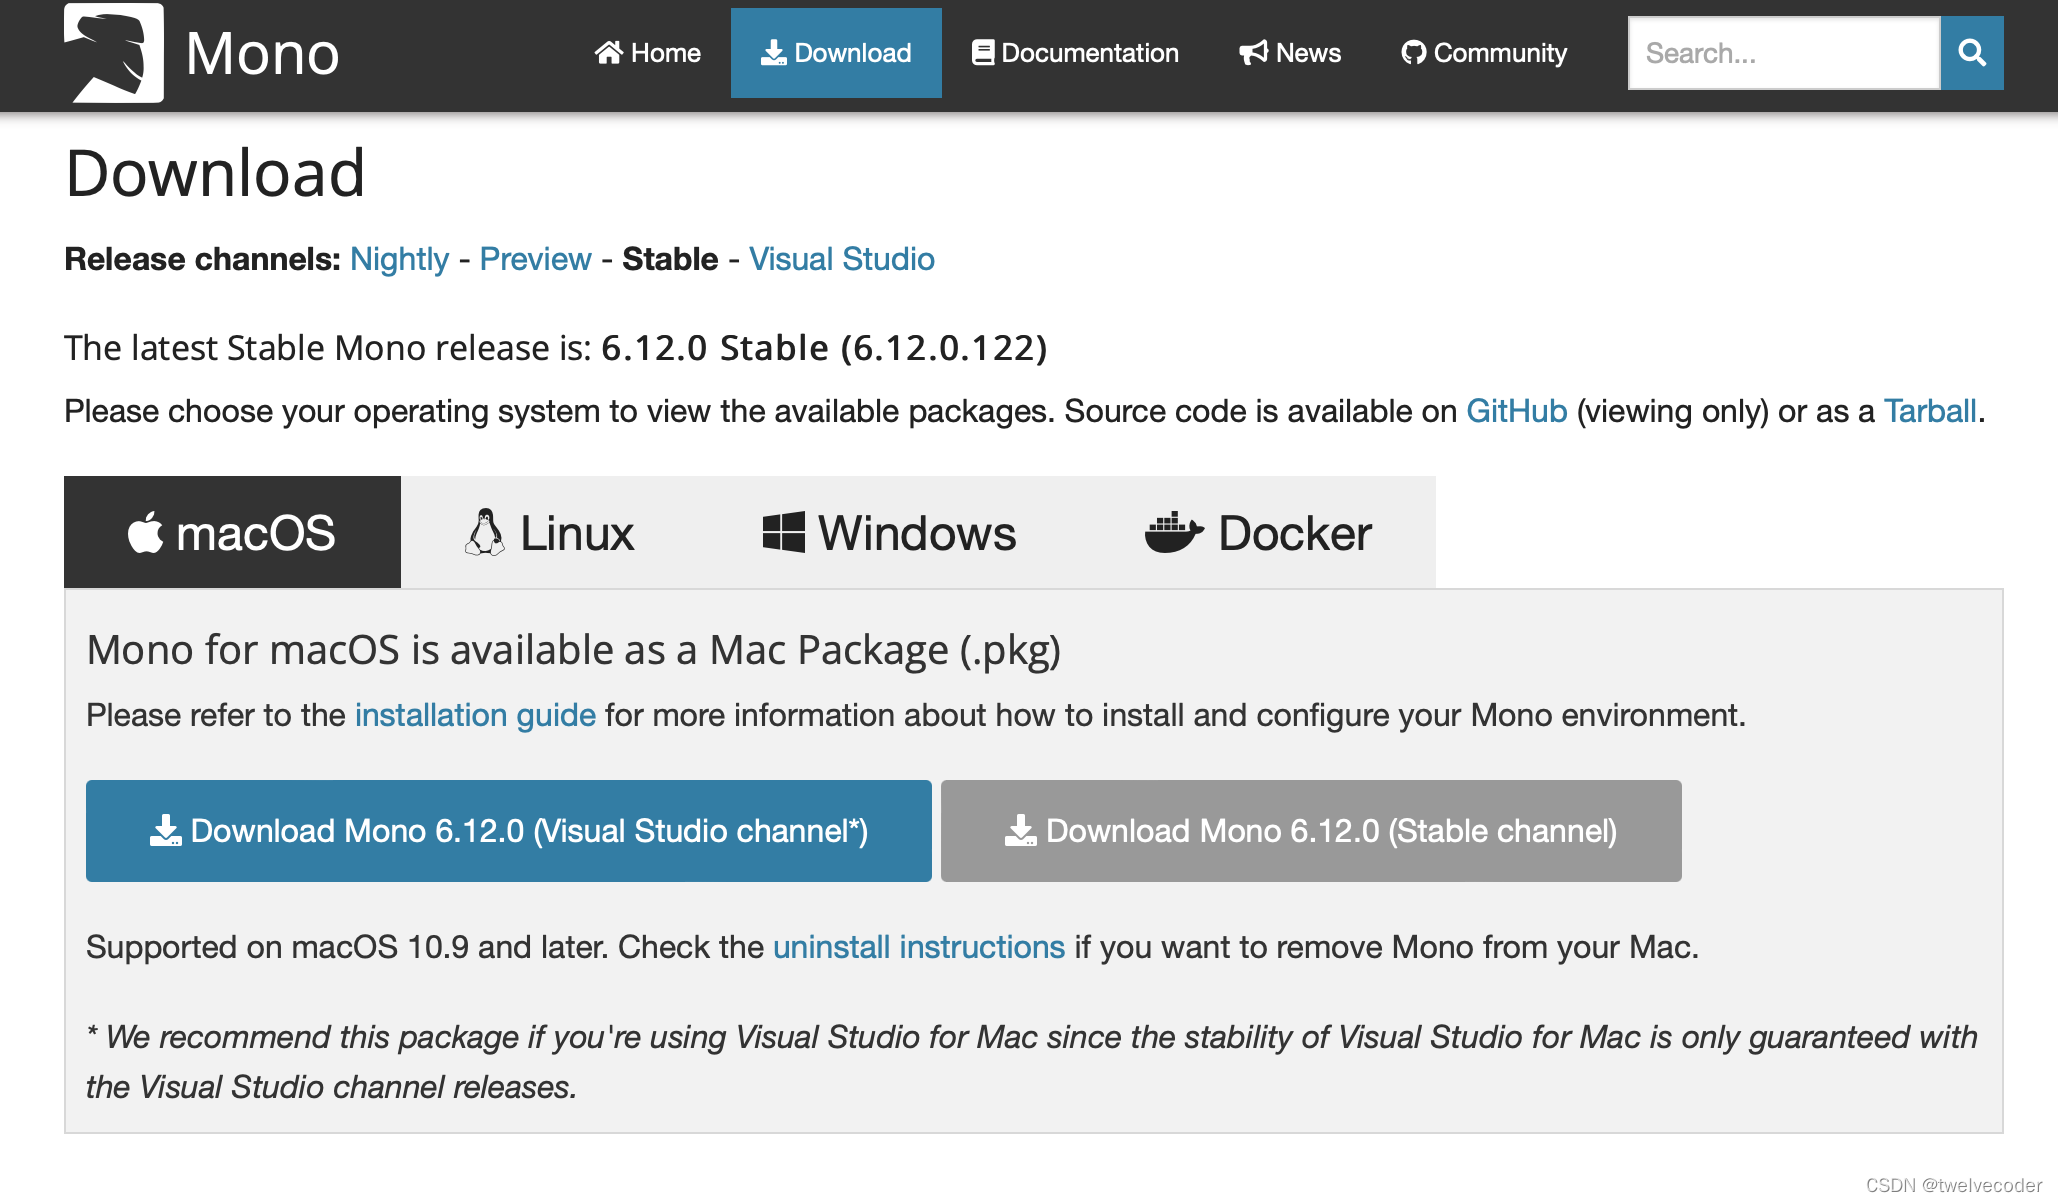Viewport: 2058px width, 1202px height.
Task: Open the Home page
Action: [648, 53]
